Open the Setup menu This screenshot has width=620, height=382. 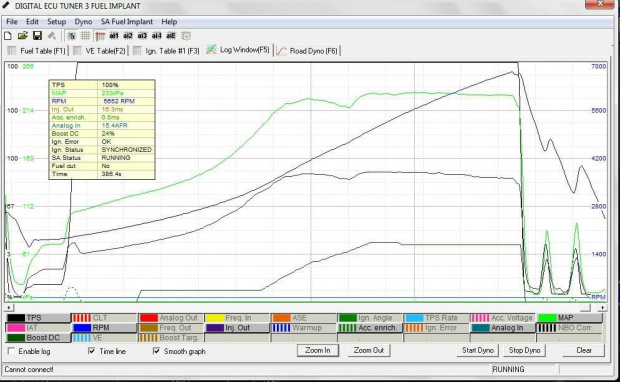coord(57,22)
